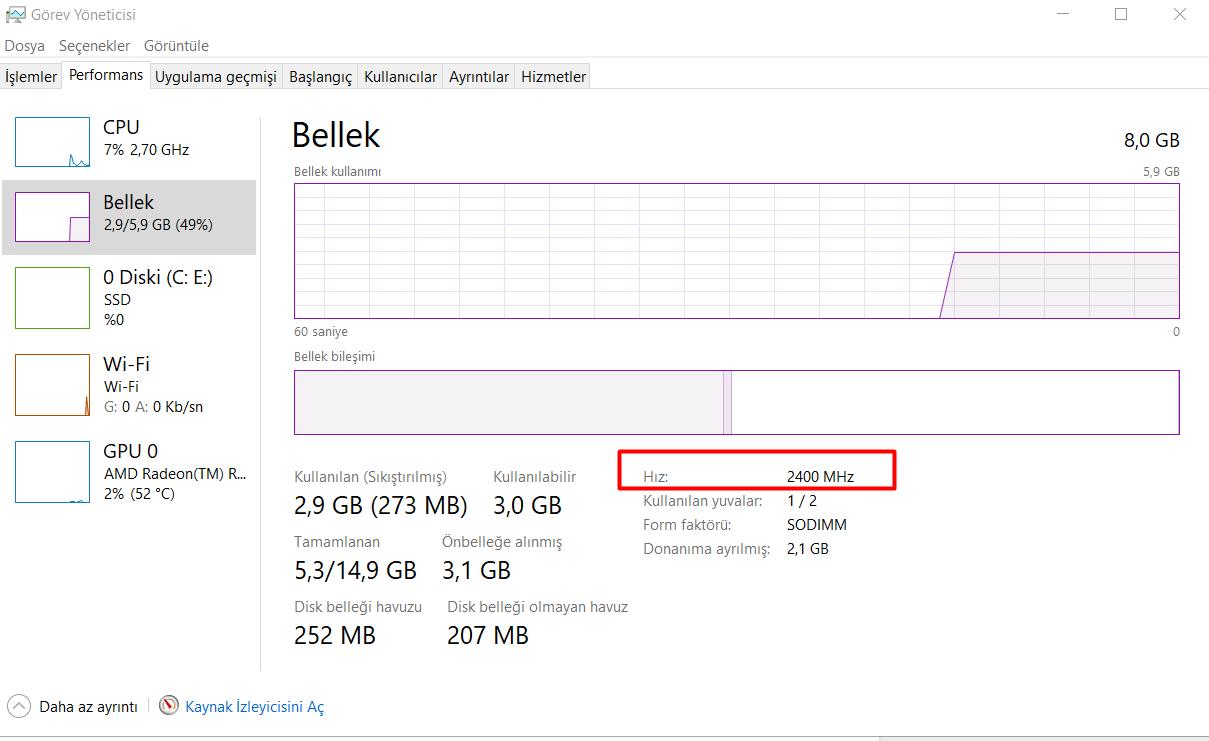Image resolution: width=1209 pixels, height=741 pixels.
Task: Click the Bellek bileşimi composition bar
Action: 736,402
